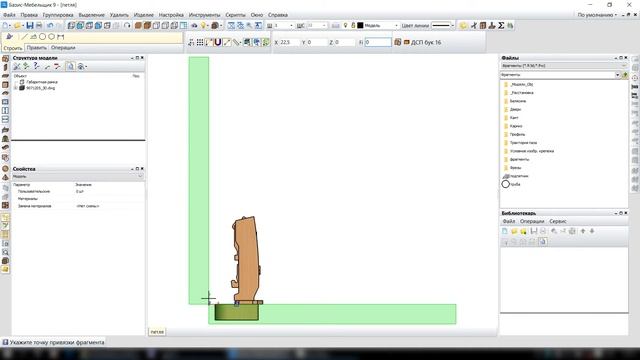Click the headphones-shaped rotate icon
This screenshot has height=360, width=640.
(127, 25)
